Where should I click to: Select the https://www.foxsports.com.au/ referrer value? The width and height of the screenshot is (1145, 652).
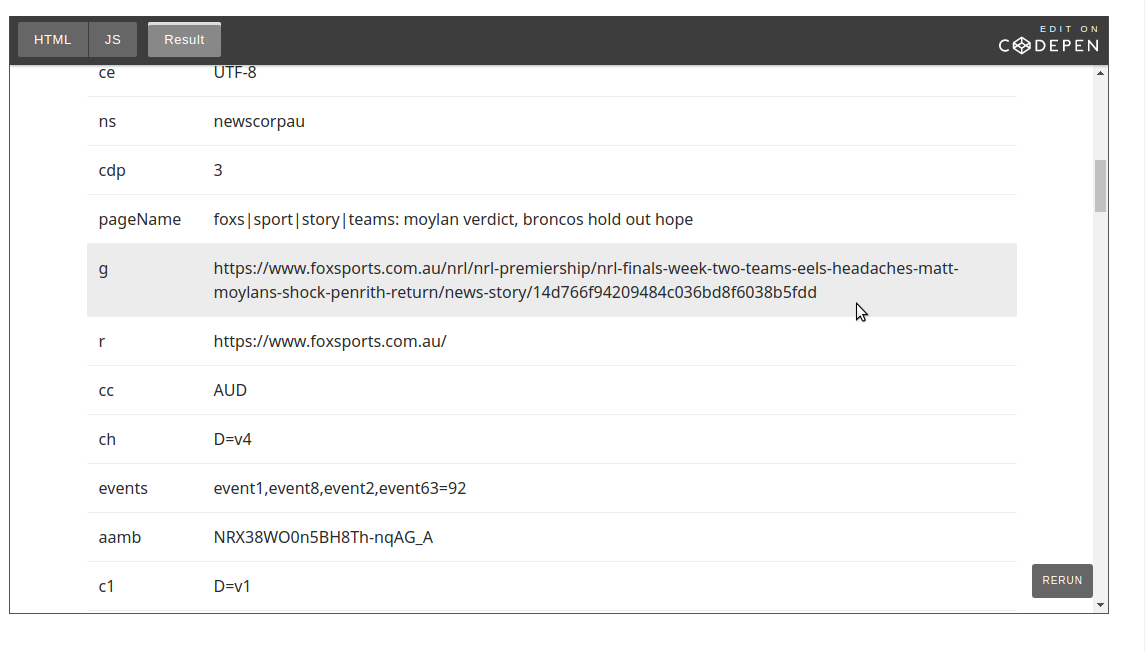point(330,341)
